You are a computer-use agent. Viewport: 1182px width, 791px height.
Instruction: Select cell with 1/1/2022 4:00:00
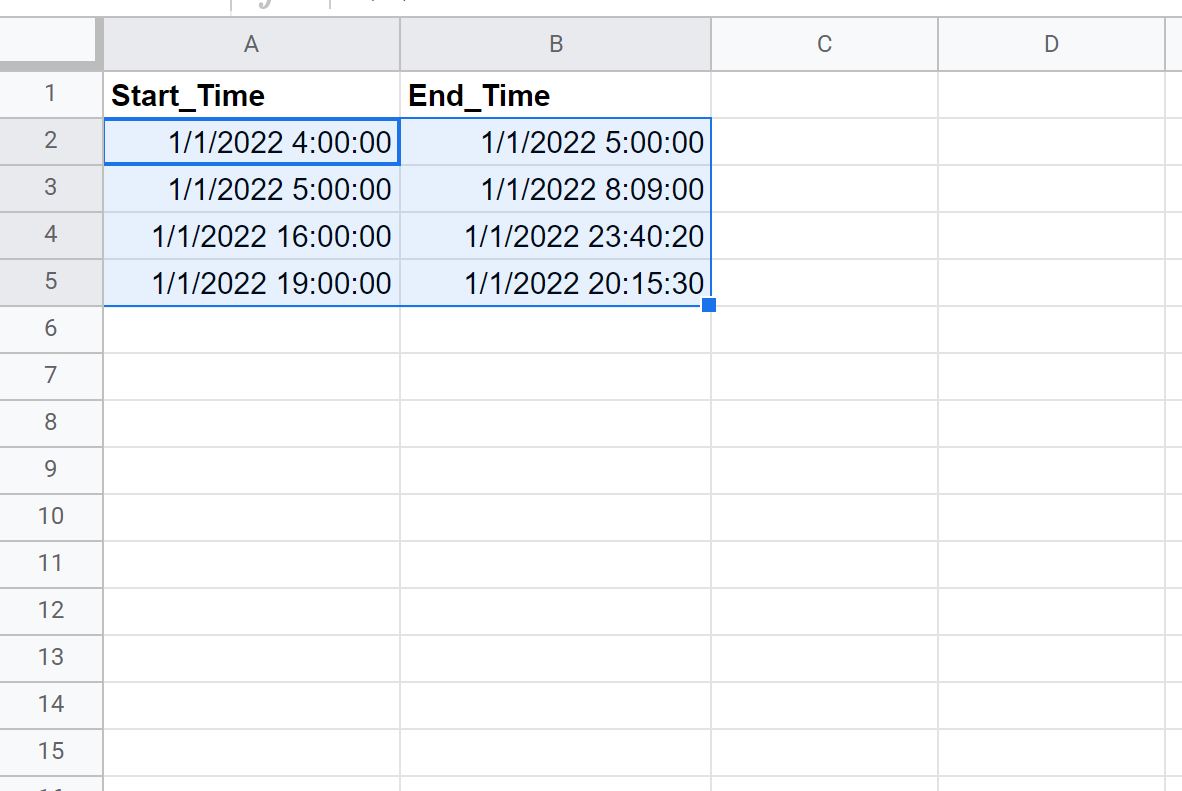[x=251, y=142]
